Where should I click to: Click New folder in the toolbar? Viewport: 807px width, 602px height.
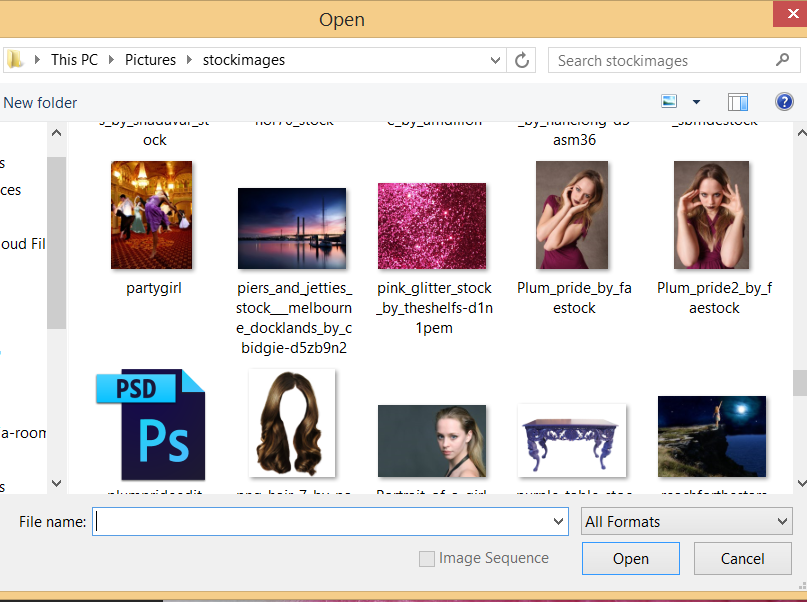click(x=40, y=102)
